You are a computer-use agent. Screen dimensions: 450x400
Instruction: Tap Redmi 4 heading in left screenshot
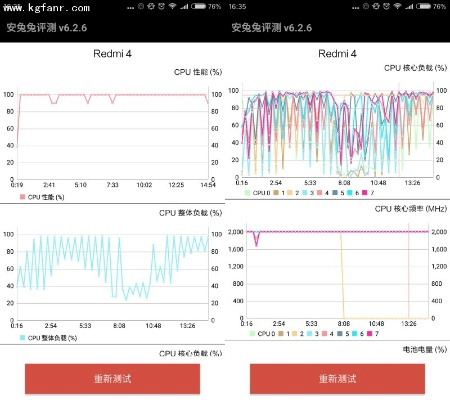[x=112, y=54]
